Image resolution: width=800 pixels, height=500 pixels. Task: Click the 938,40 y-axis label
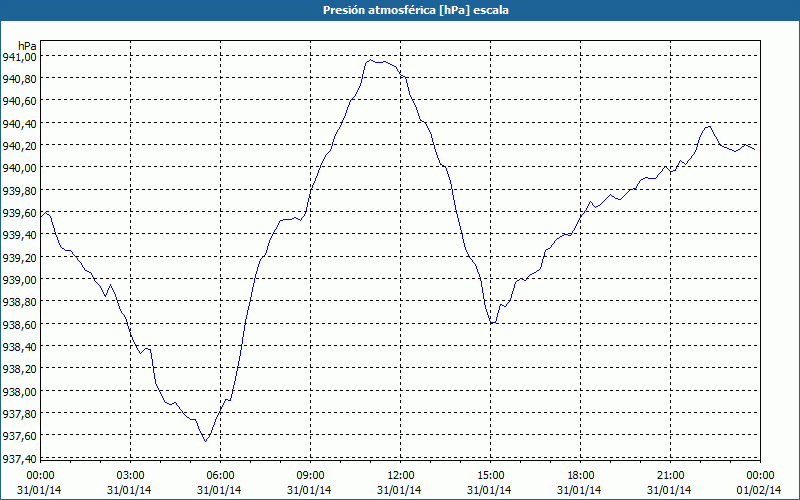(x=19, y=346)
